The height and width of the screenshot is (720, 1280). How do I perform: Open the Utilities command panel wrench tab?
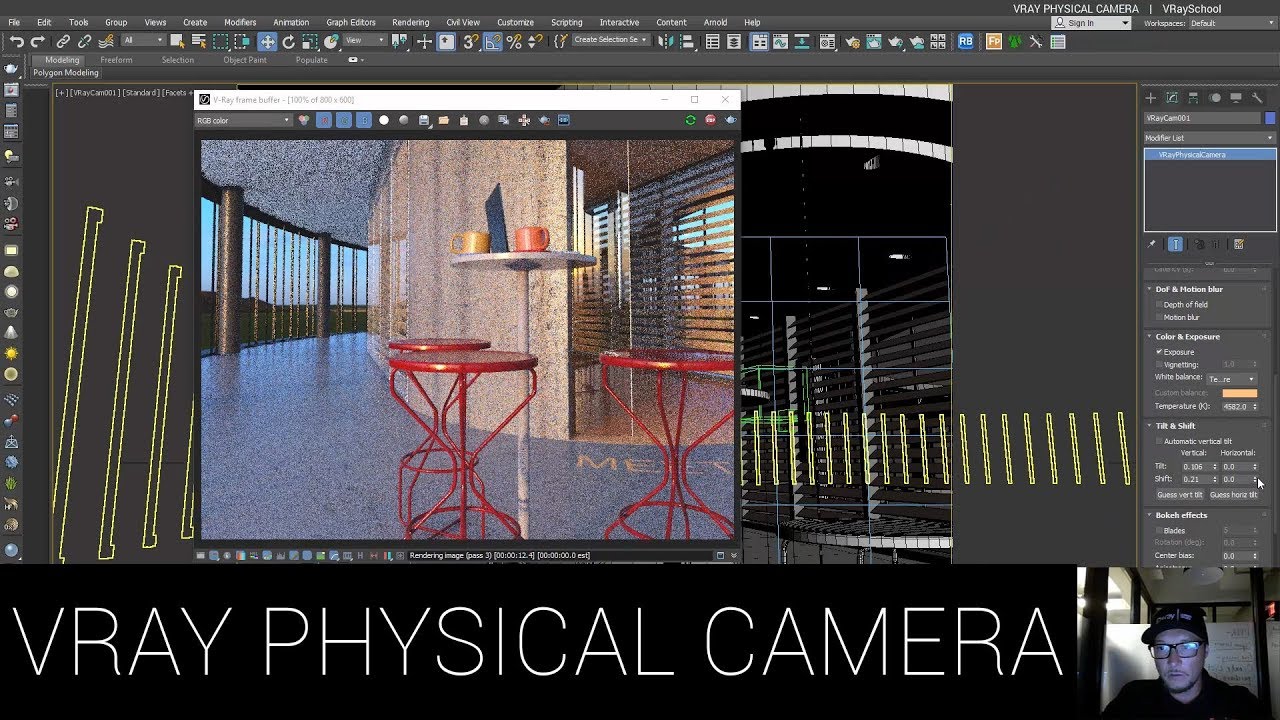click(1258, 98)
